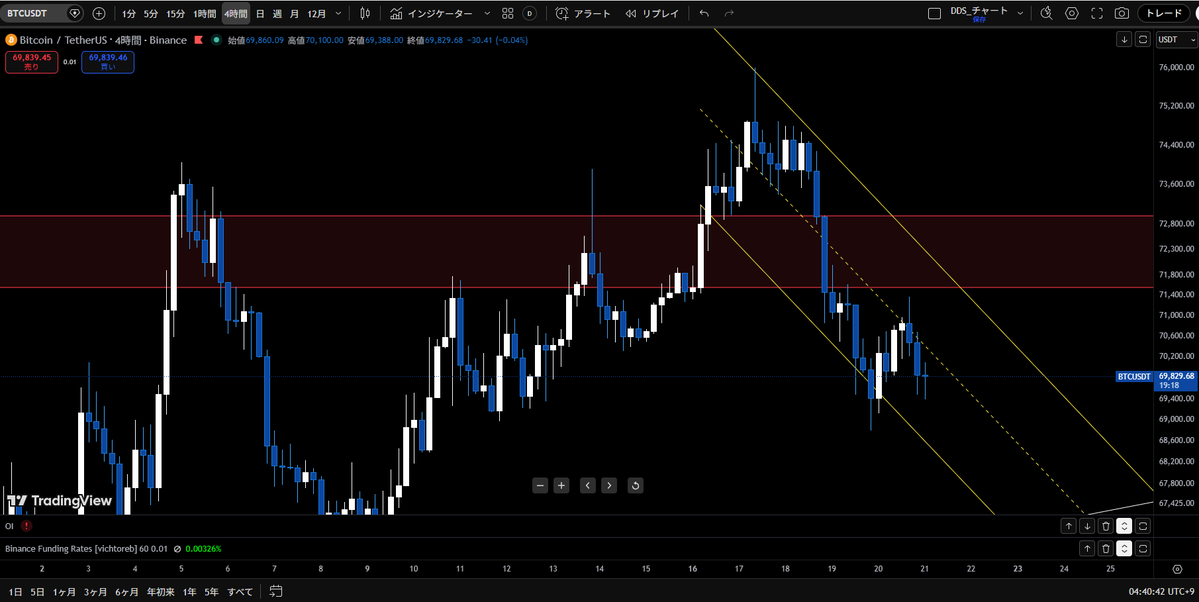Select the 1日 date range
Image resolution: width=1199 pixels, height=602 pixels.
click(x=15, y=592)
